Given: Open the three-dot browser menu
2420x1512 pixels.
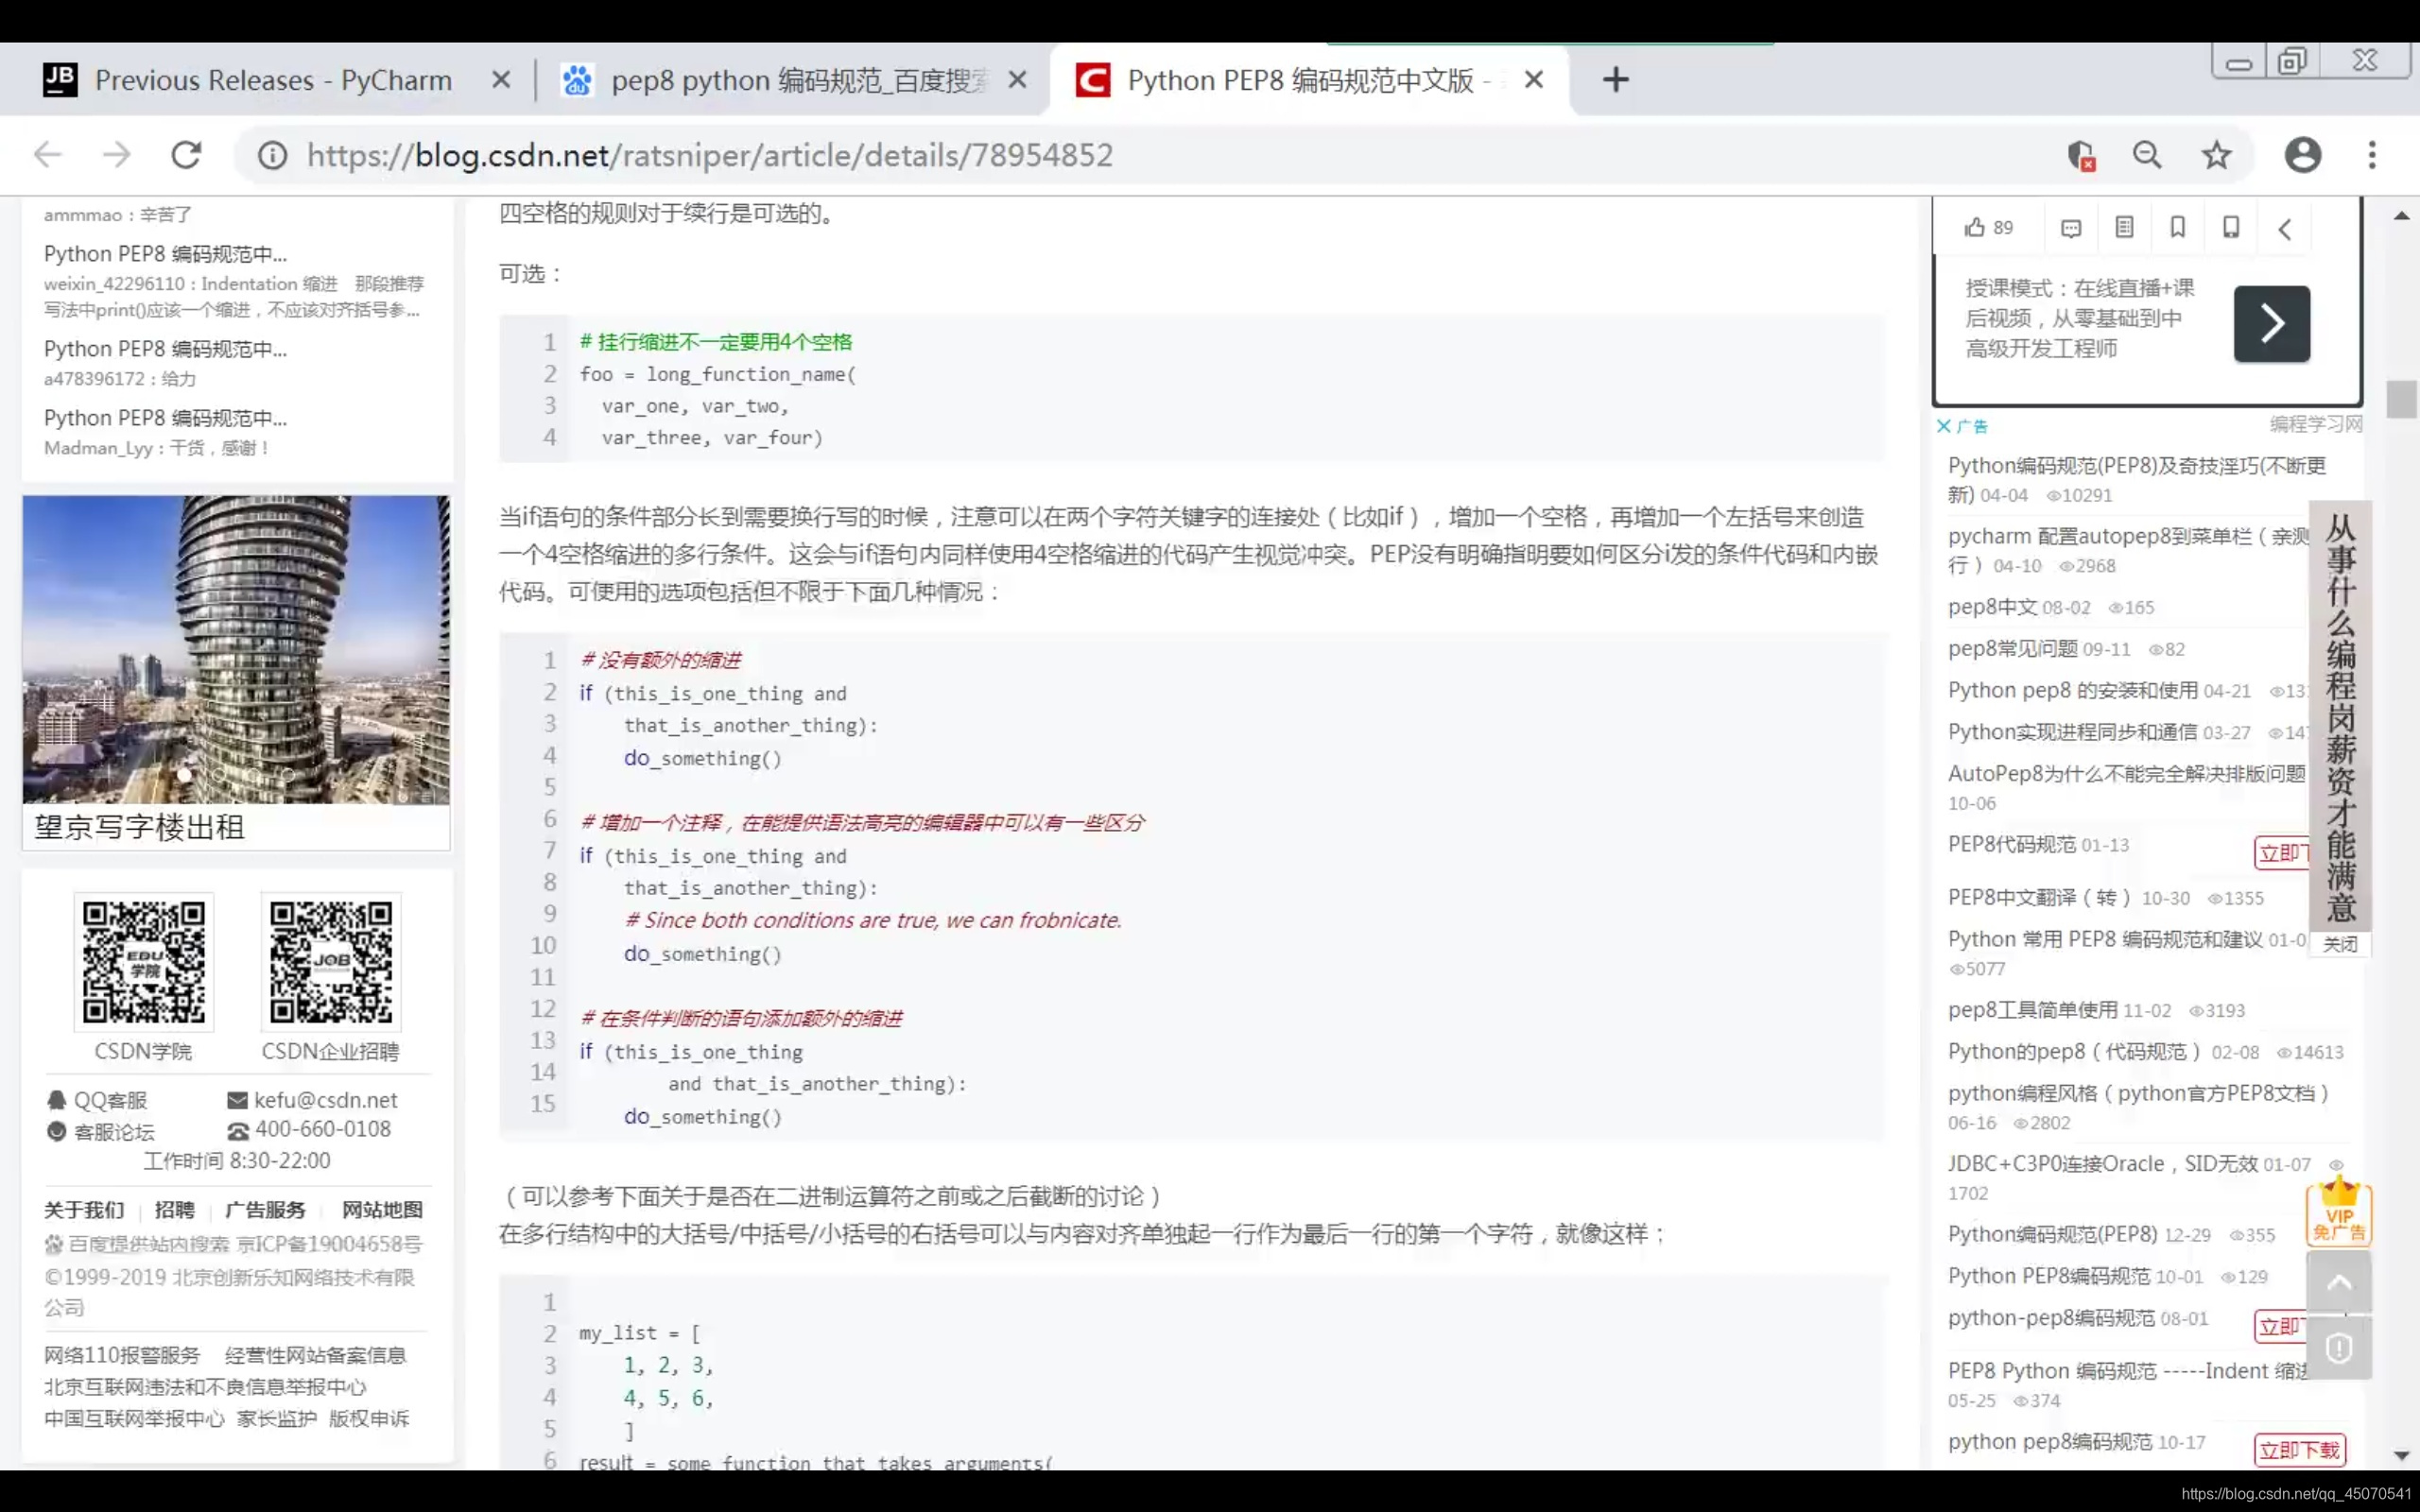Looking at the screenshot, I should click(2371, 155).
